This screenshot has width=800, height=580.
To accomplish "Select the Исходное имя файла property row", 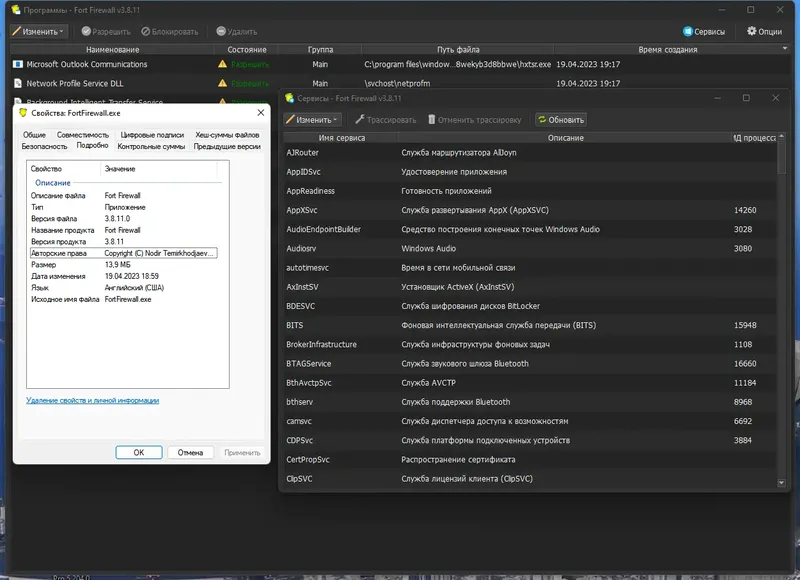I will click(124, 299).
